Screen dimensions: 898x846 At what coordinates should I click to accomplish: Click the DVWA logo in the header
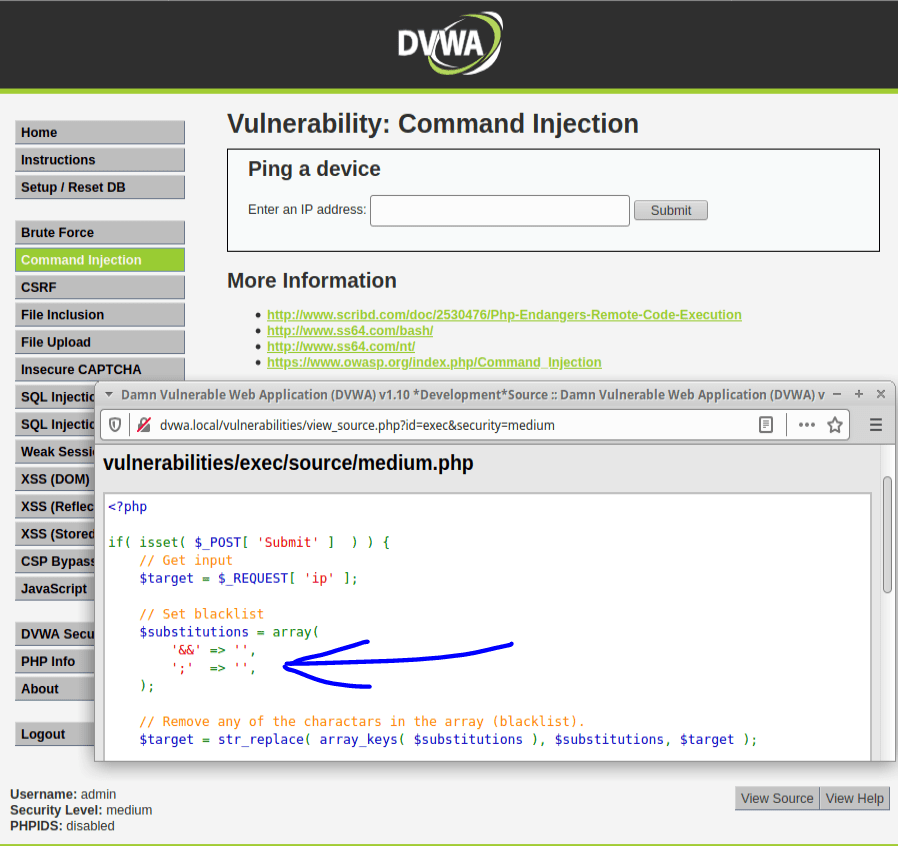pos(449,43)
